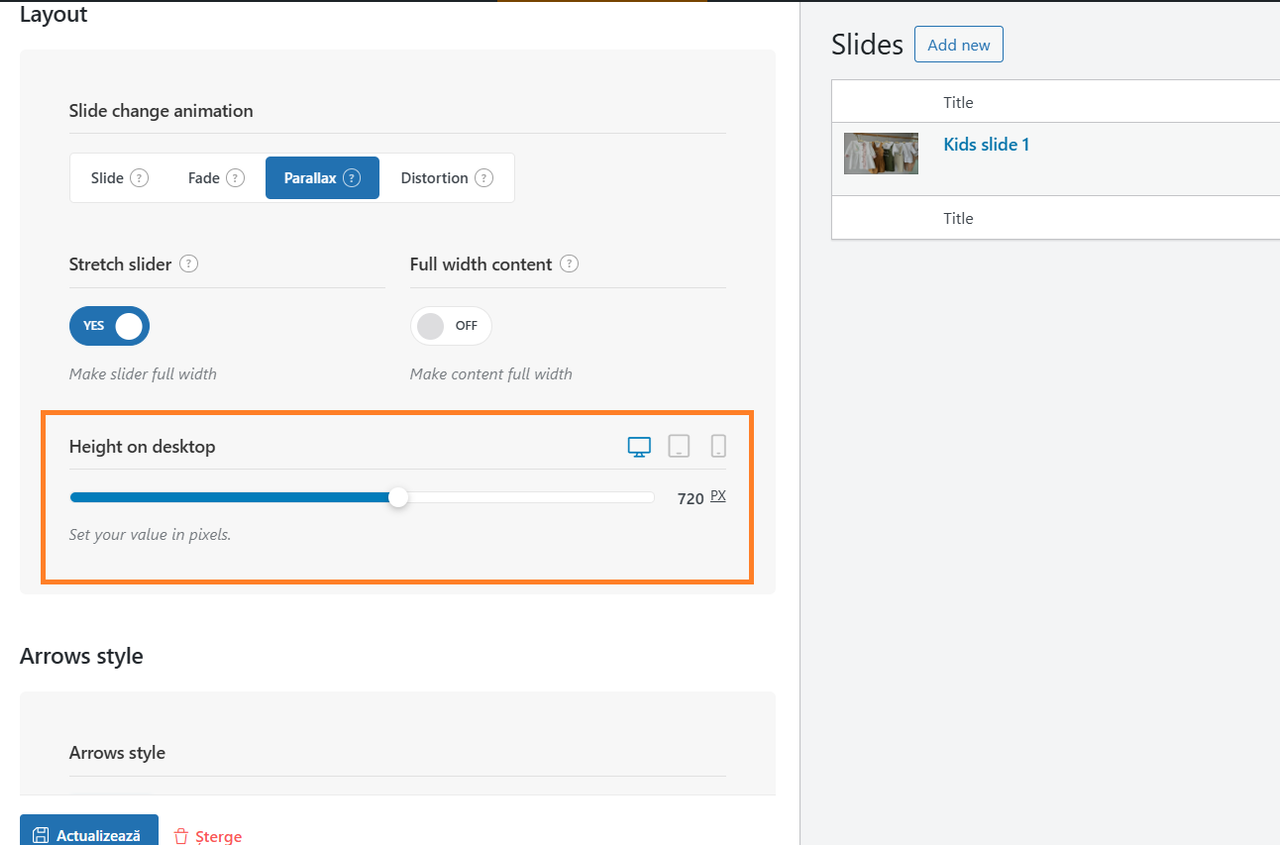Select the mobile phone device icon

pyautogui.click(x=718, y=446)
